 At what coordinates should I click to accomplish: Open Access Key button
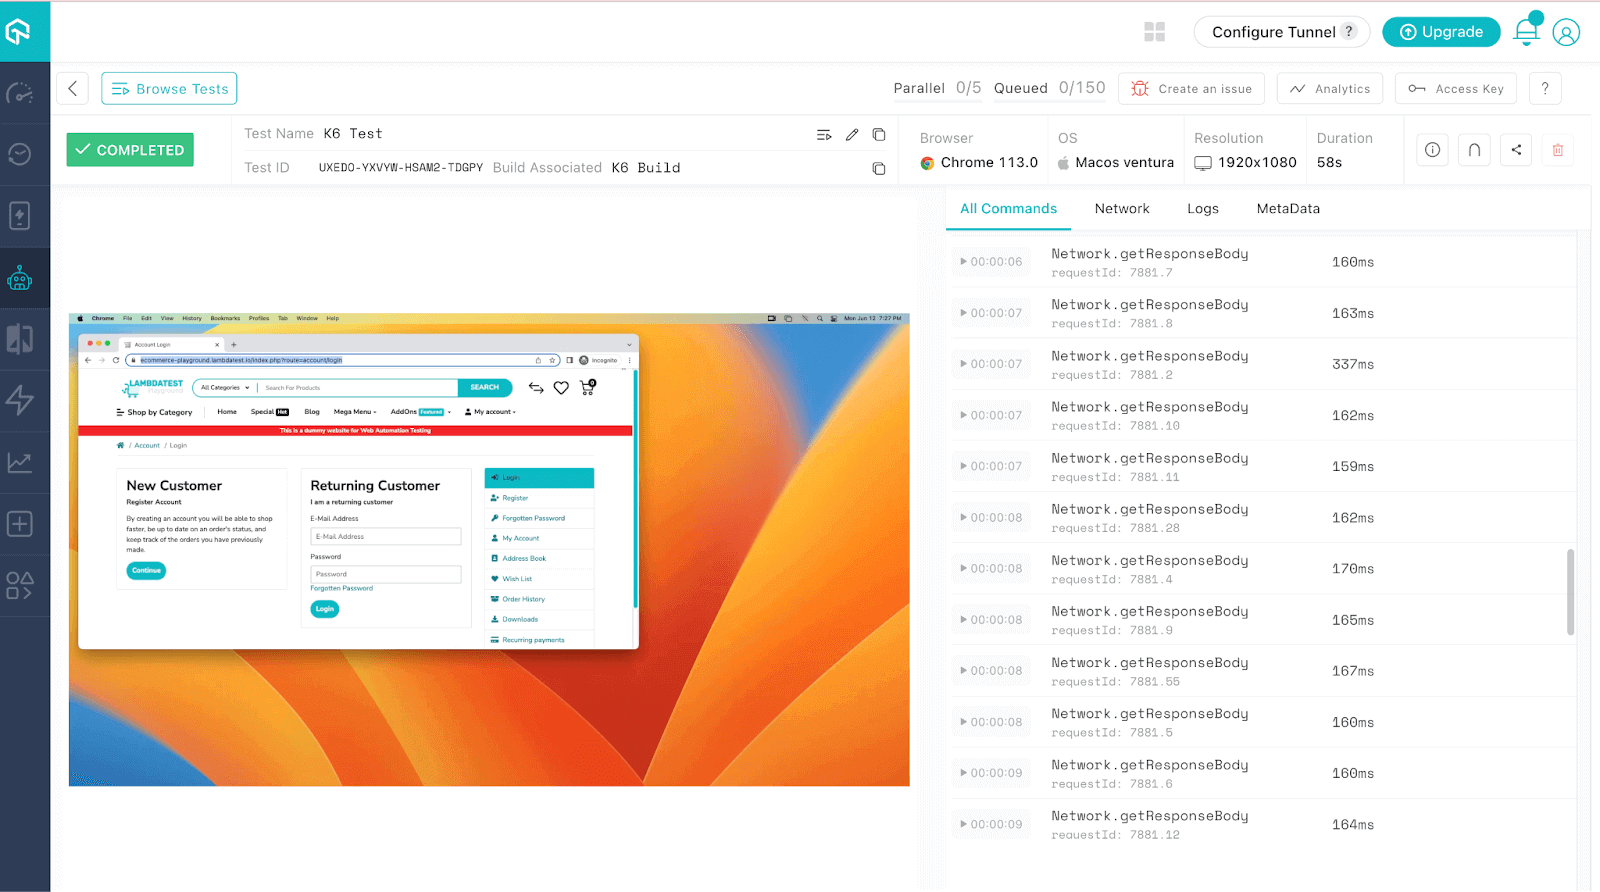pos(1456,88)
